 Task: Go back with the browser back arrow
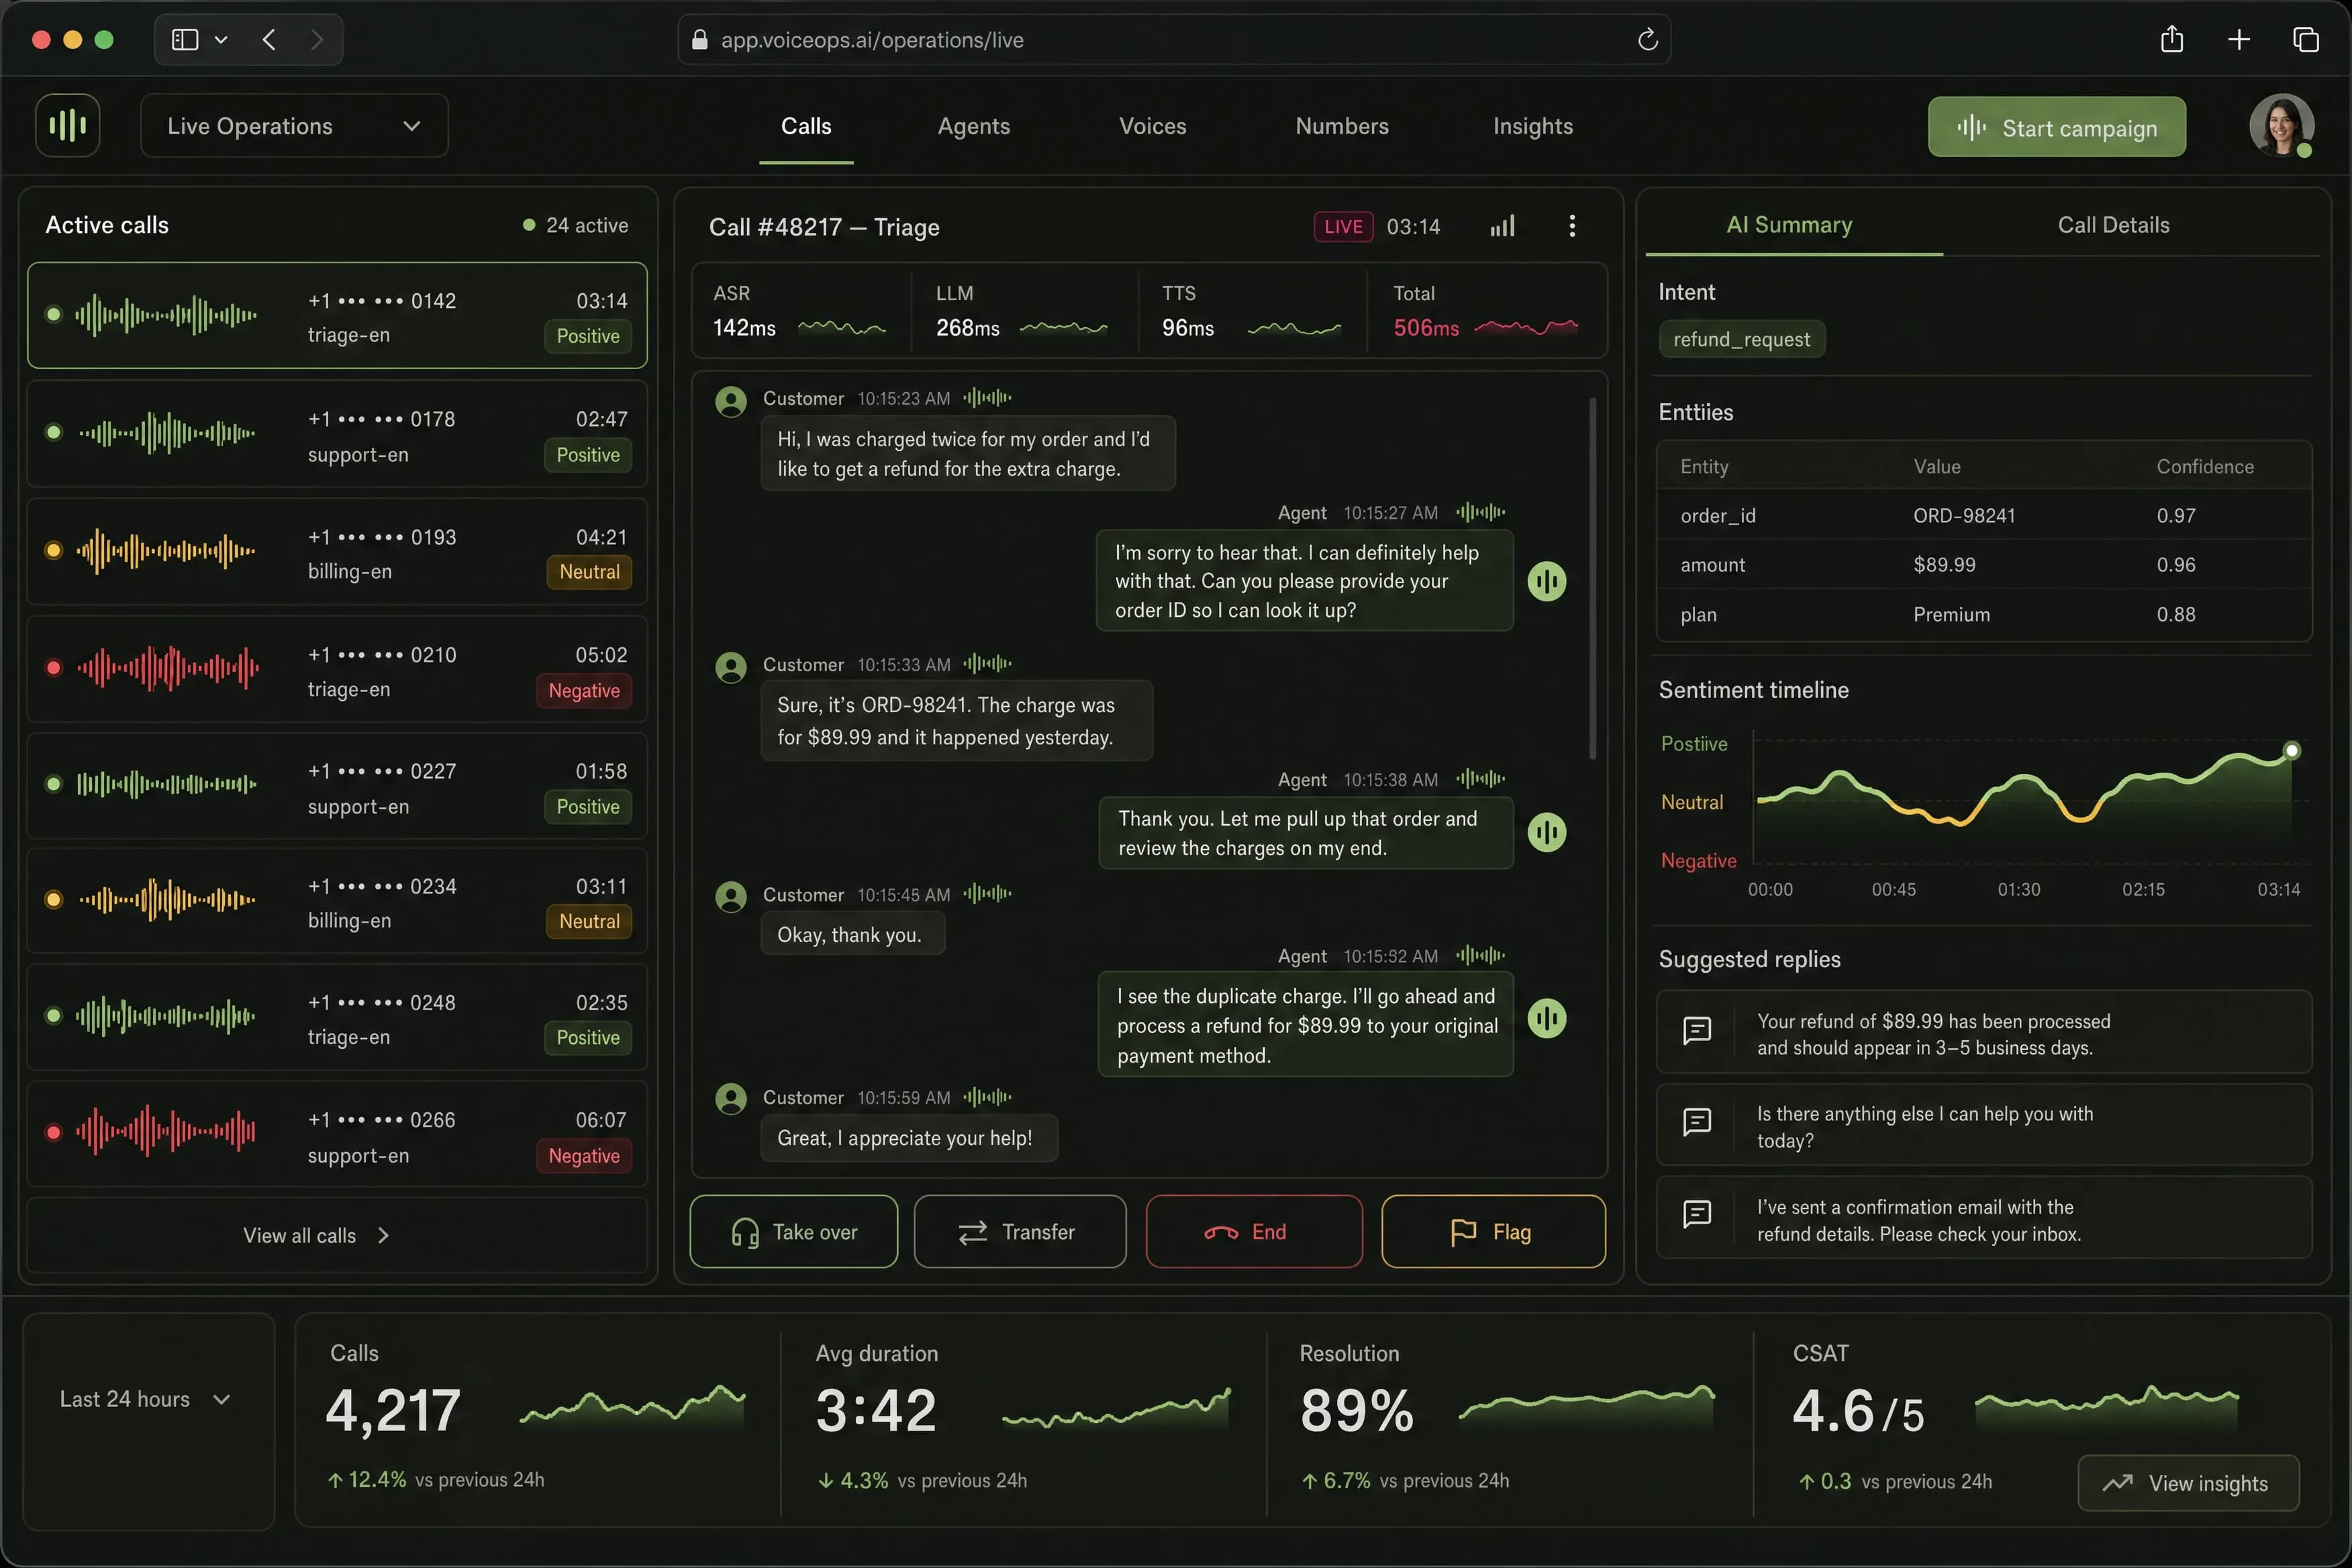[x=269, y=40]
